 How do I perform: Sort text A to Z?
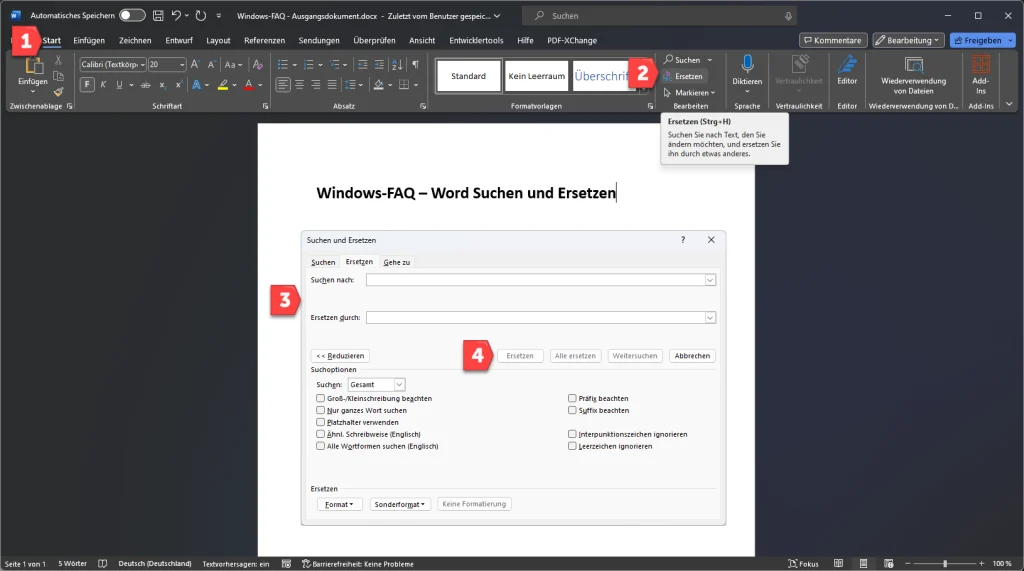point(397,64)
